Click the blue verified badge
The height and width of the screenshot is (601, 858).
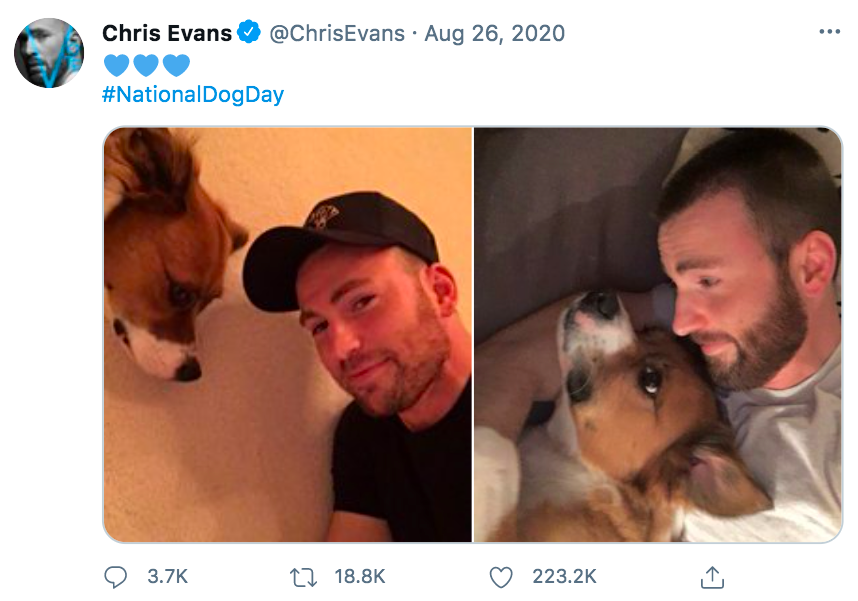click(x=248, y=33)
